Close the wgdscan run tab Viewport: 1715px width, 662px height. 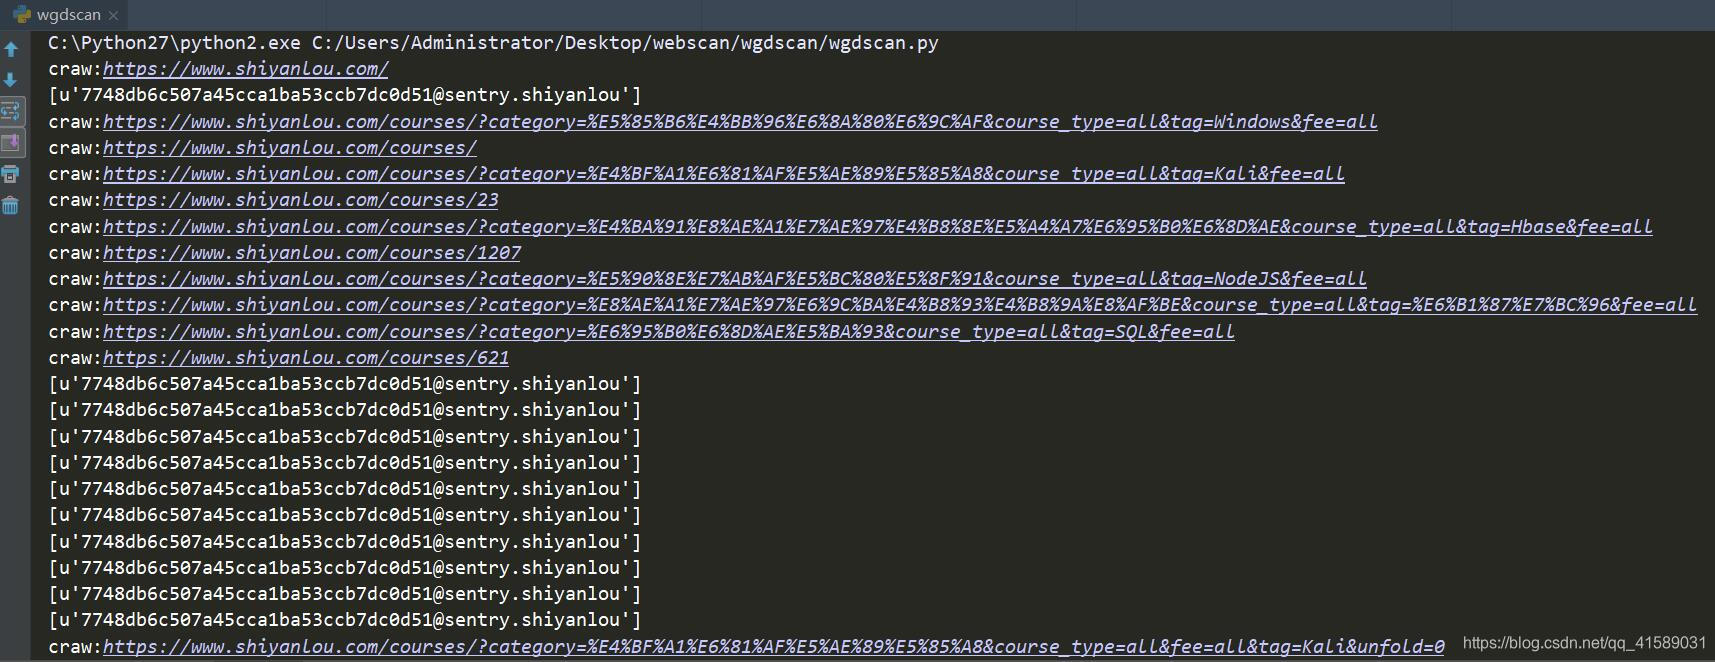coord(113,15)
